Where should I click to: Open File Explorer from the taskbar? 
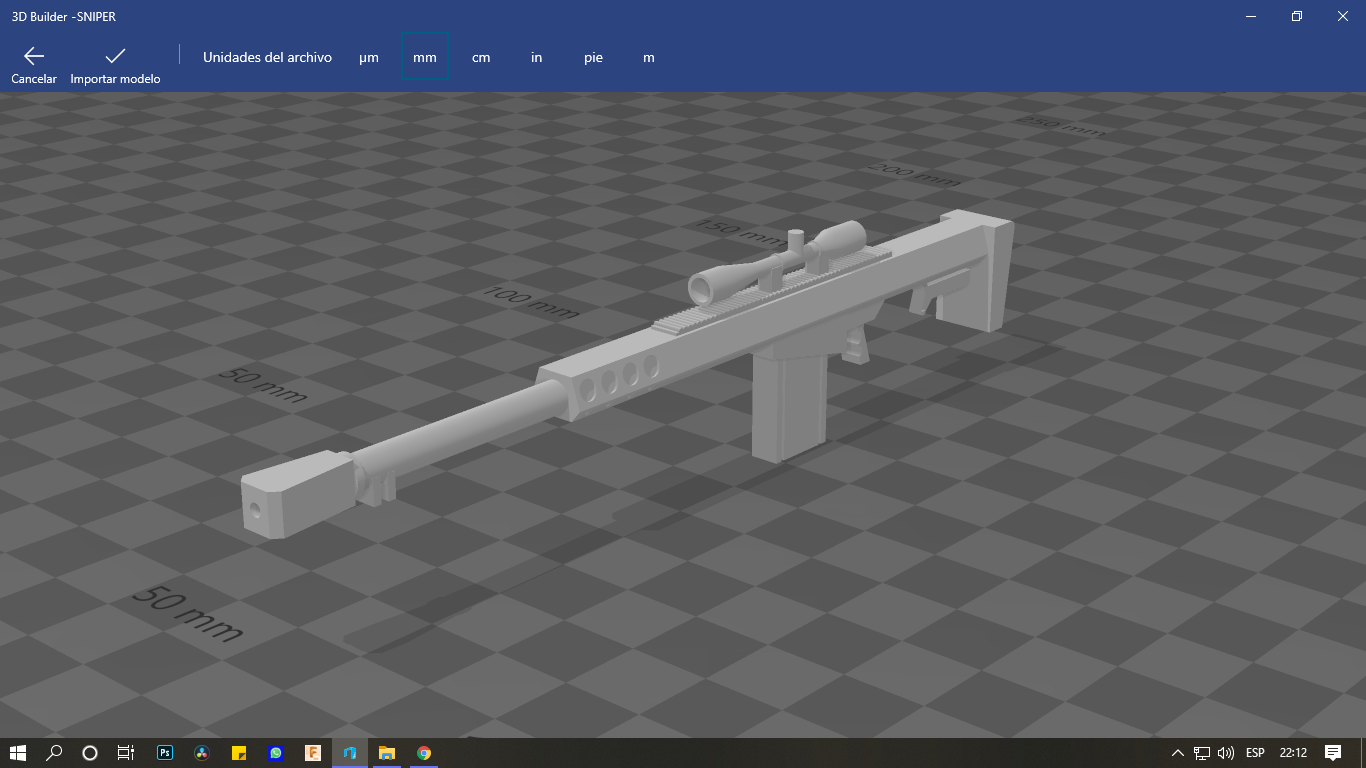tap(385, 753)
